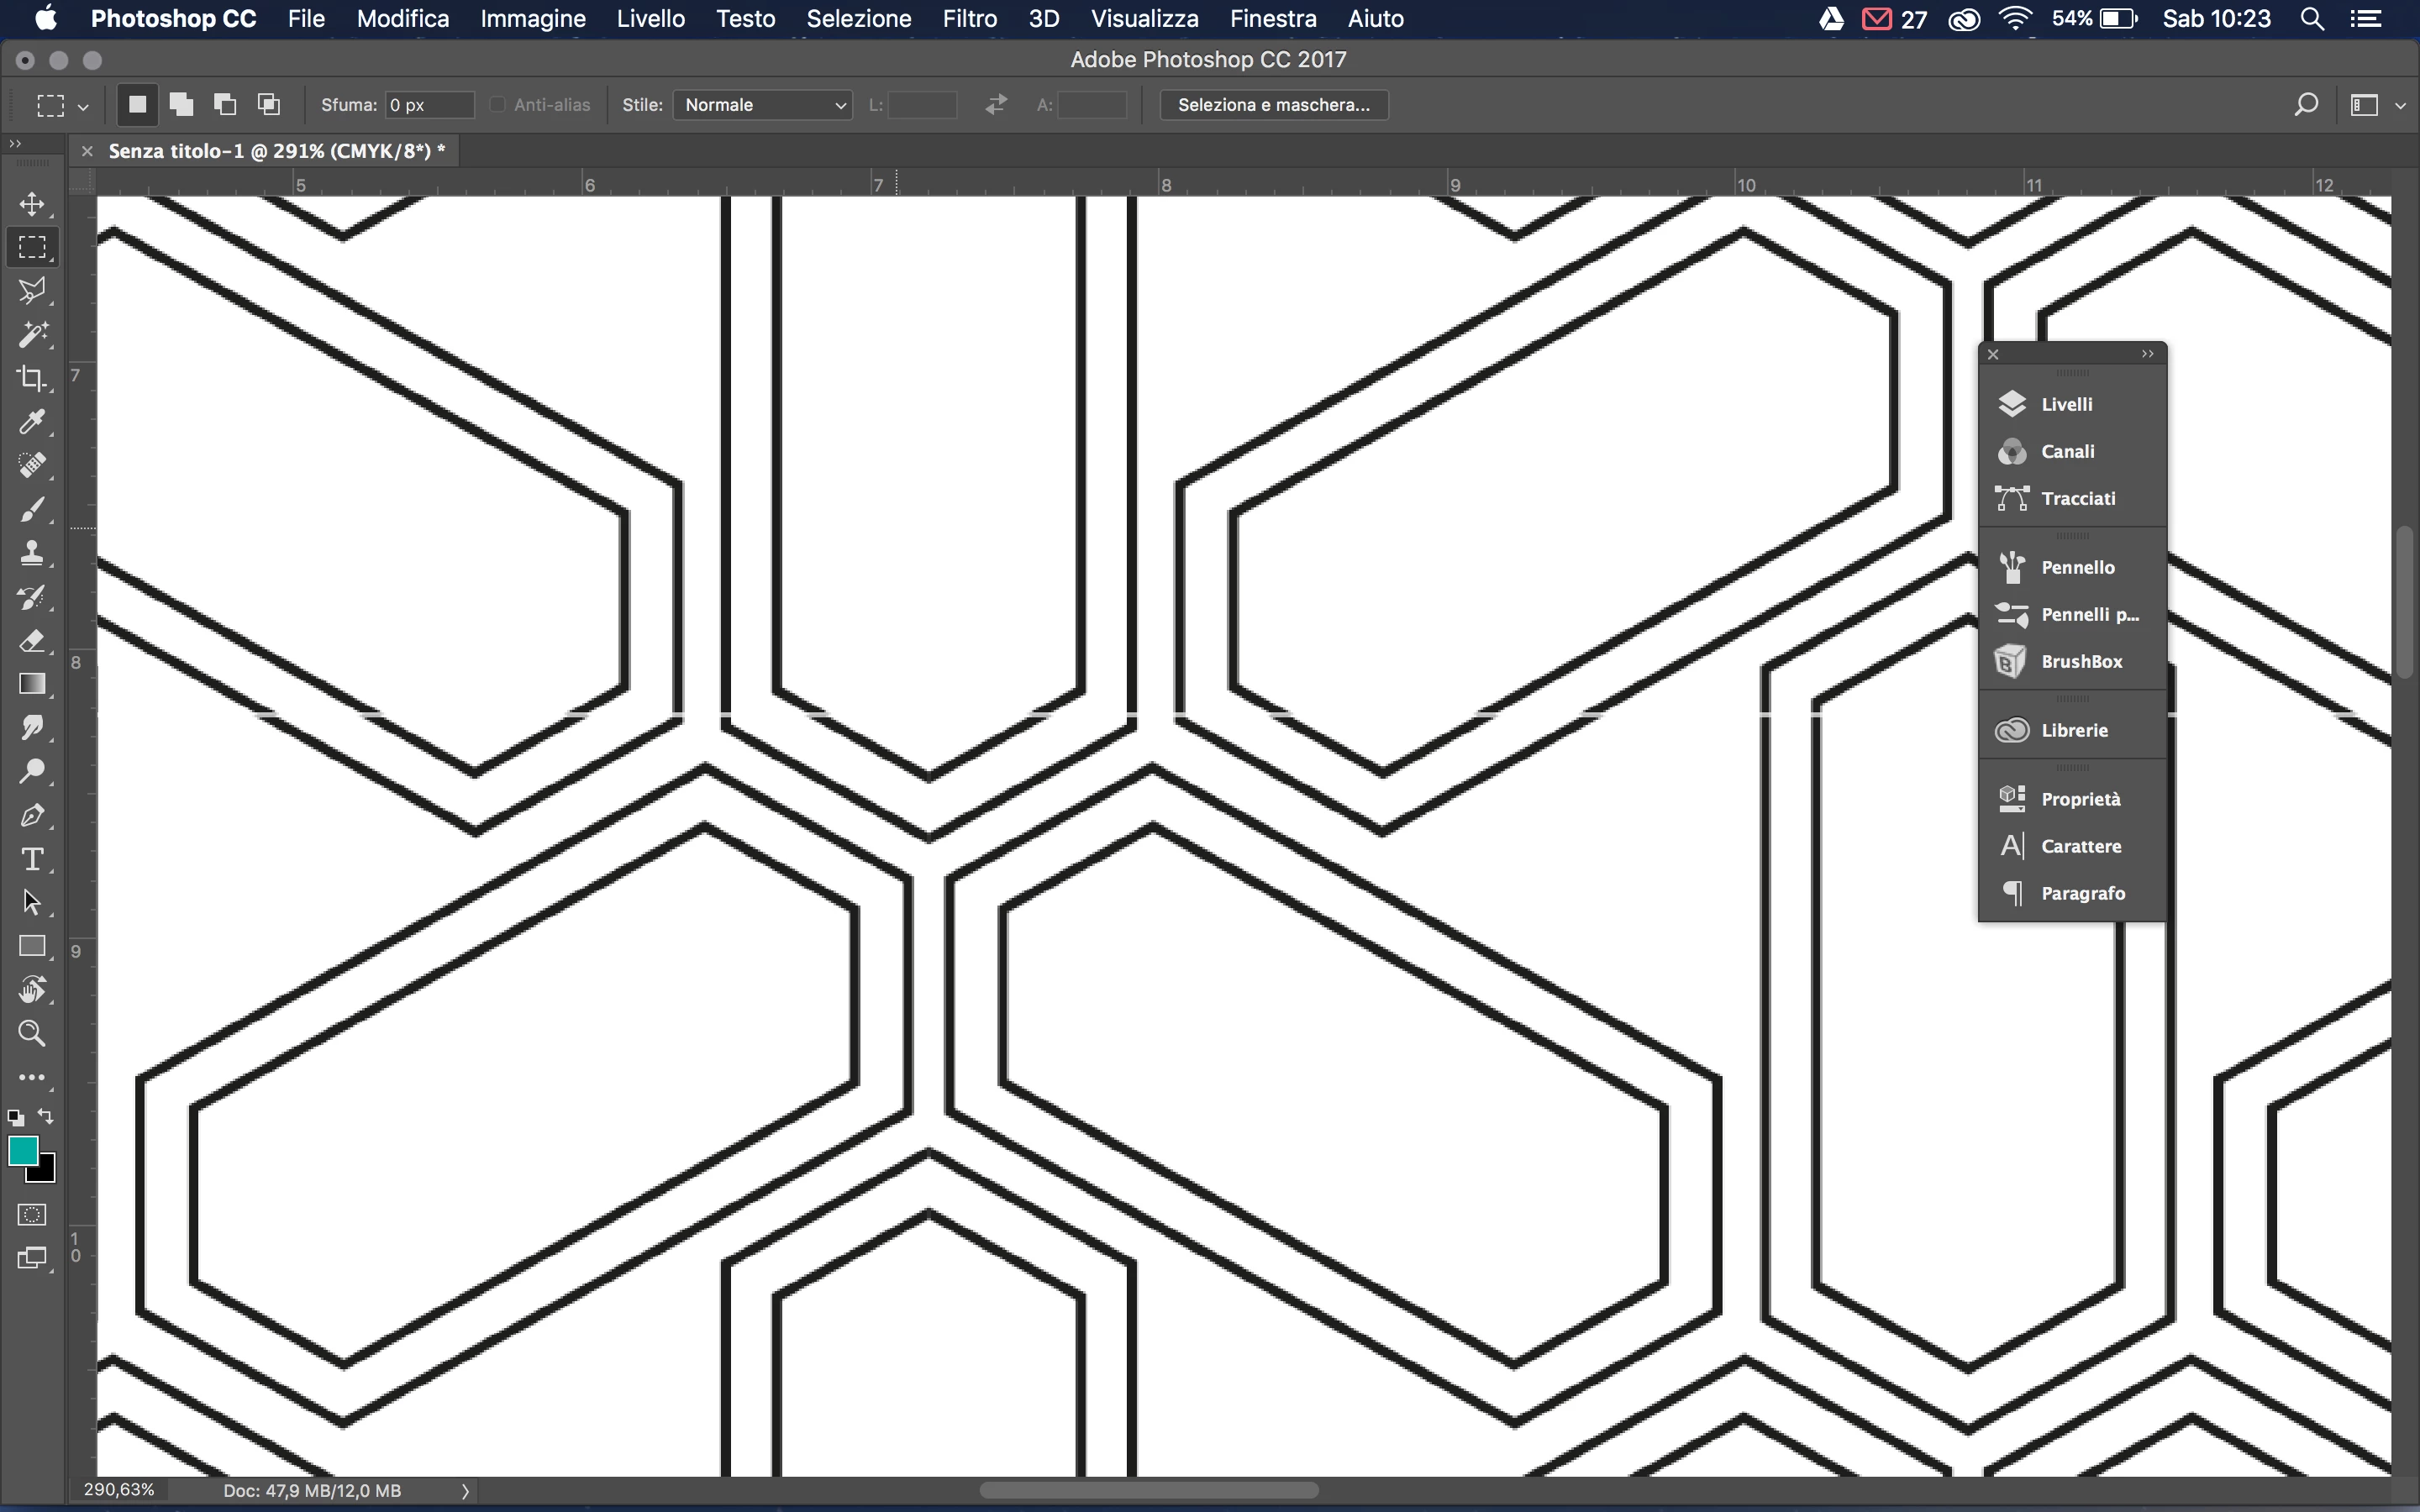Select the Magic Wand tool
This screenshot has height=1512, width=2420.
(32, 334)
